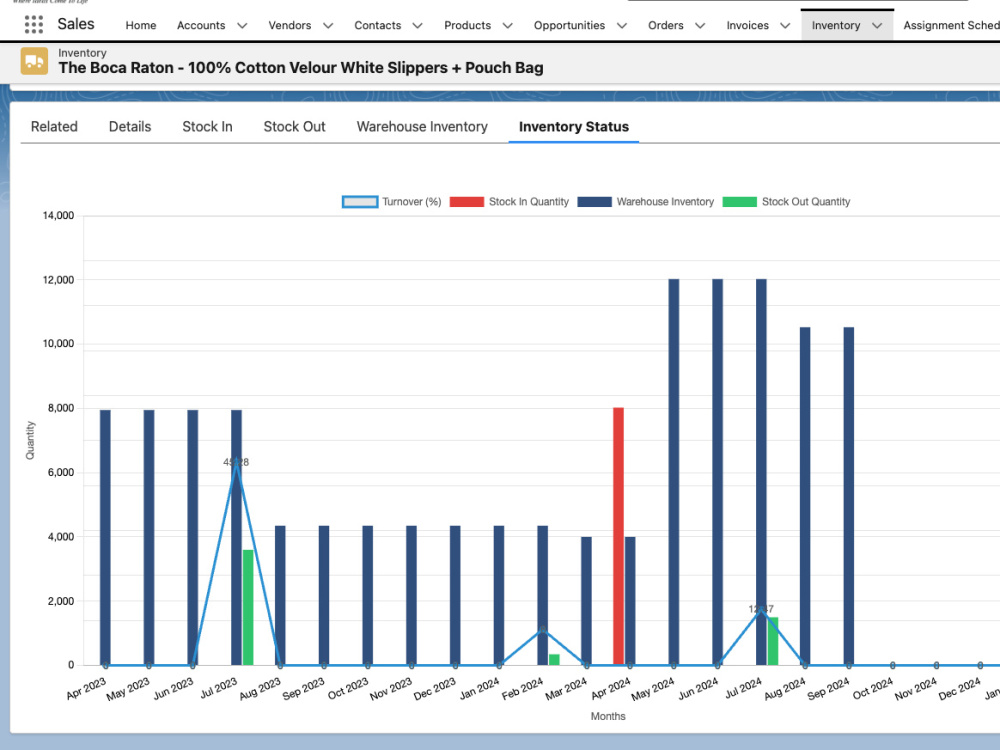This screenshot has height=750, width=1000.
Task: Click the Jul 2023 turnover peak point
Action: [237, 464]
